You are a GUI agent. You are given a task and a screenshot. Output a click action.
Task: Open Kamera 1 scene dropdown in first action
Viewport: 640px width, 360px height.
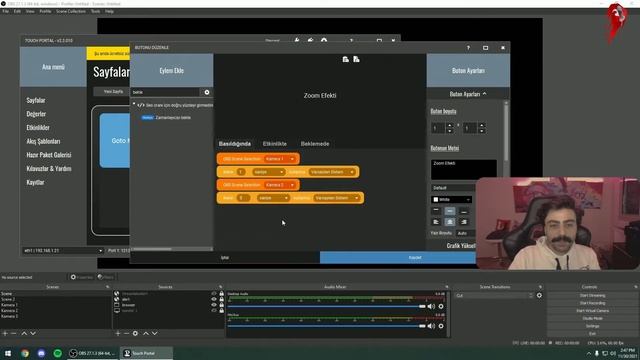(280, 159)
